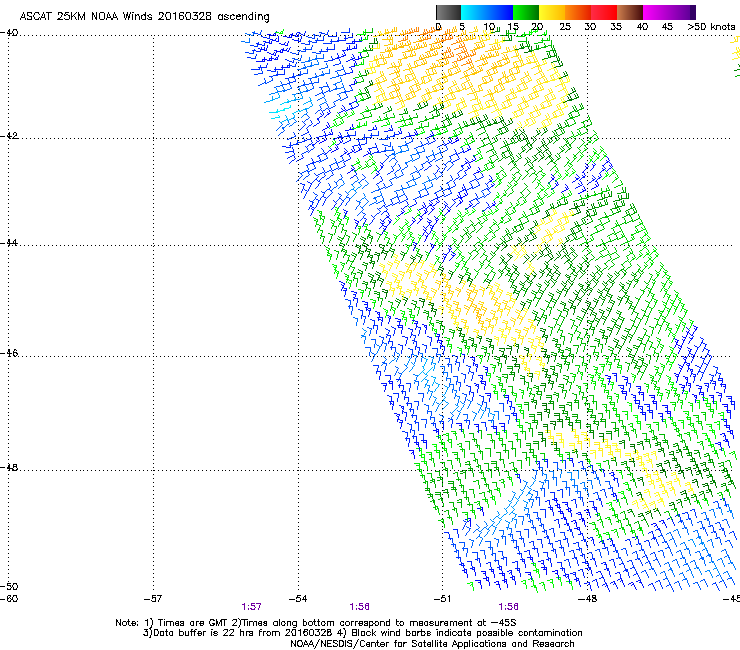The image size is (740, 650).
Task: Click the -51 longitude axis label
Action: point(443,599)
